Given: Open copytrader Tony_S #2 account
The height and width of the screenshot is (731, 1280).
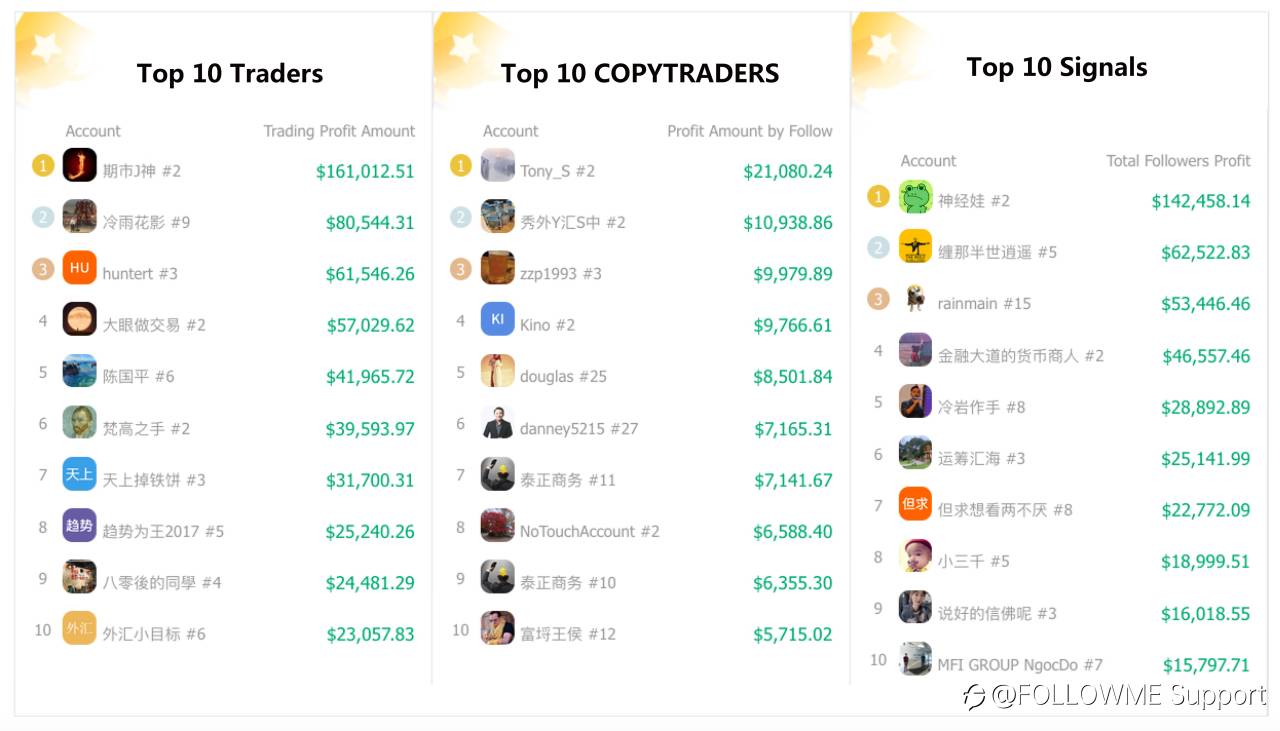Looking at the screenshot, I should pos(557,171).
